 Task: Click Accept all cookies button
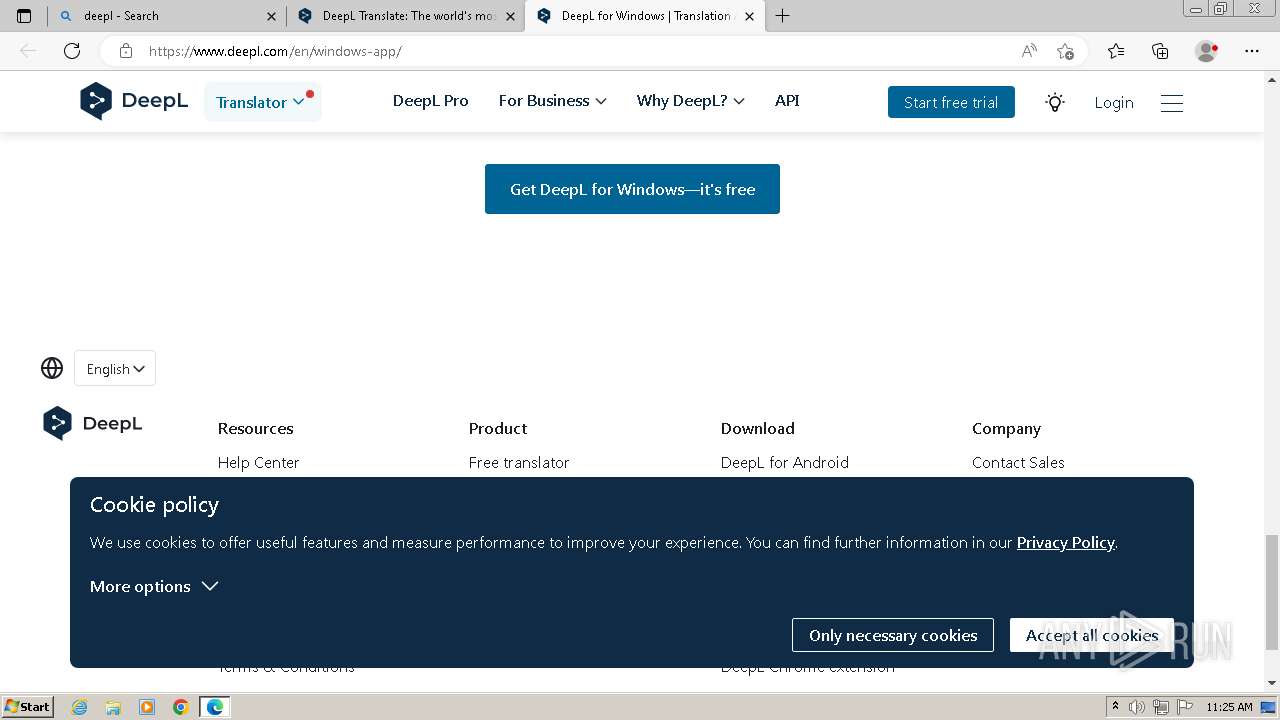(x=1092, y=635)
